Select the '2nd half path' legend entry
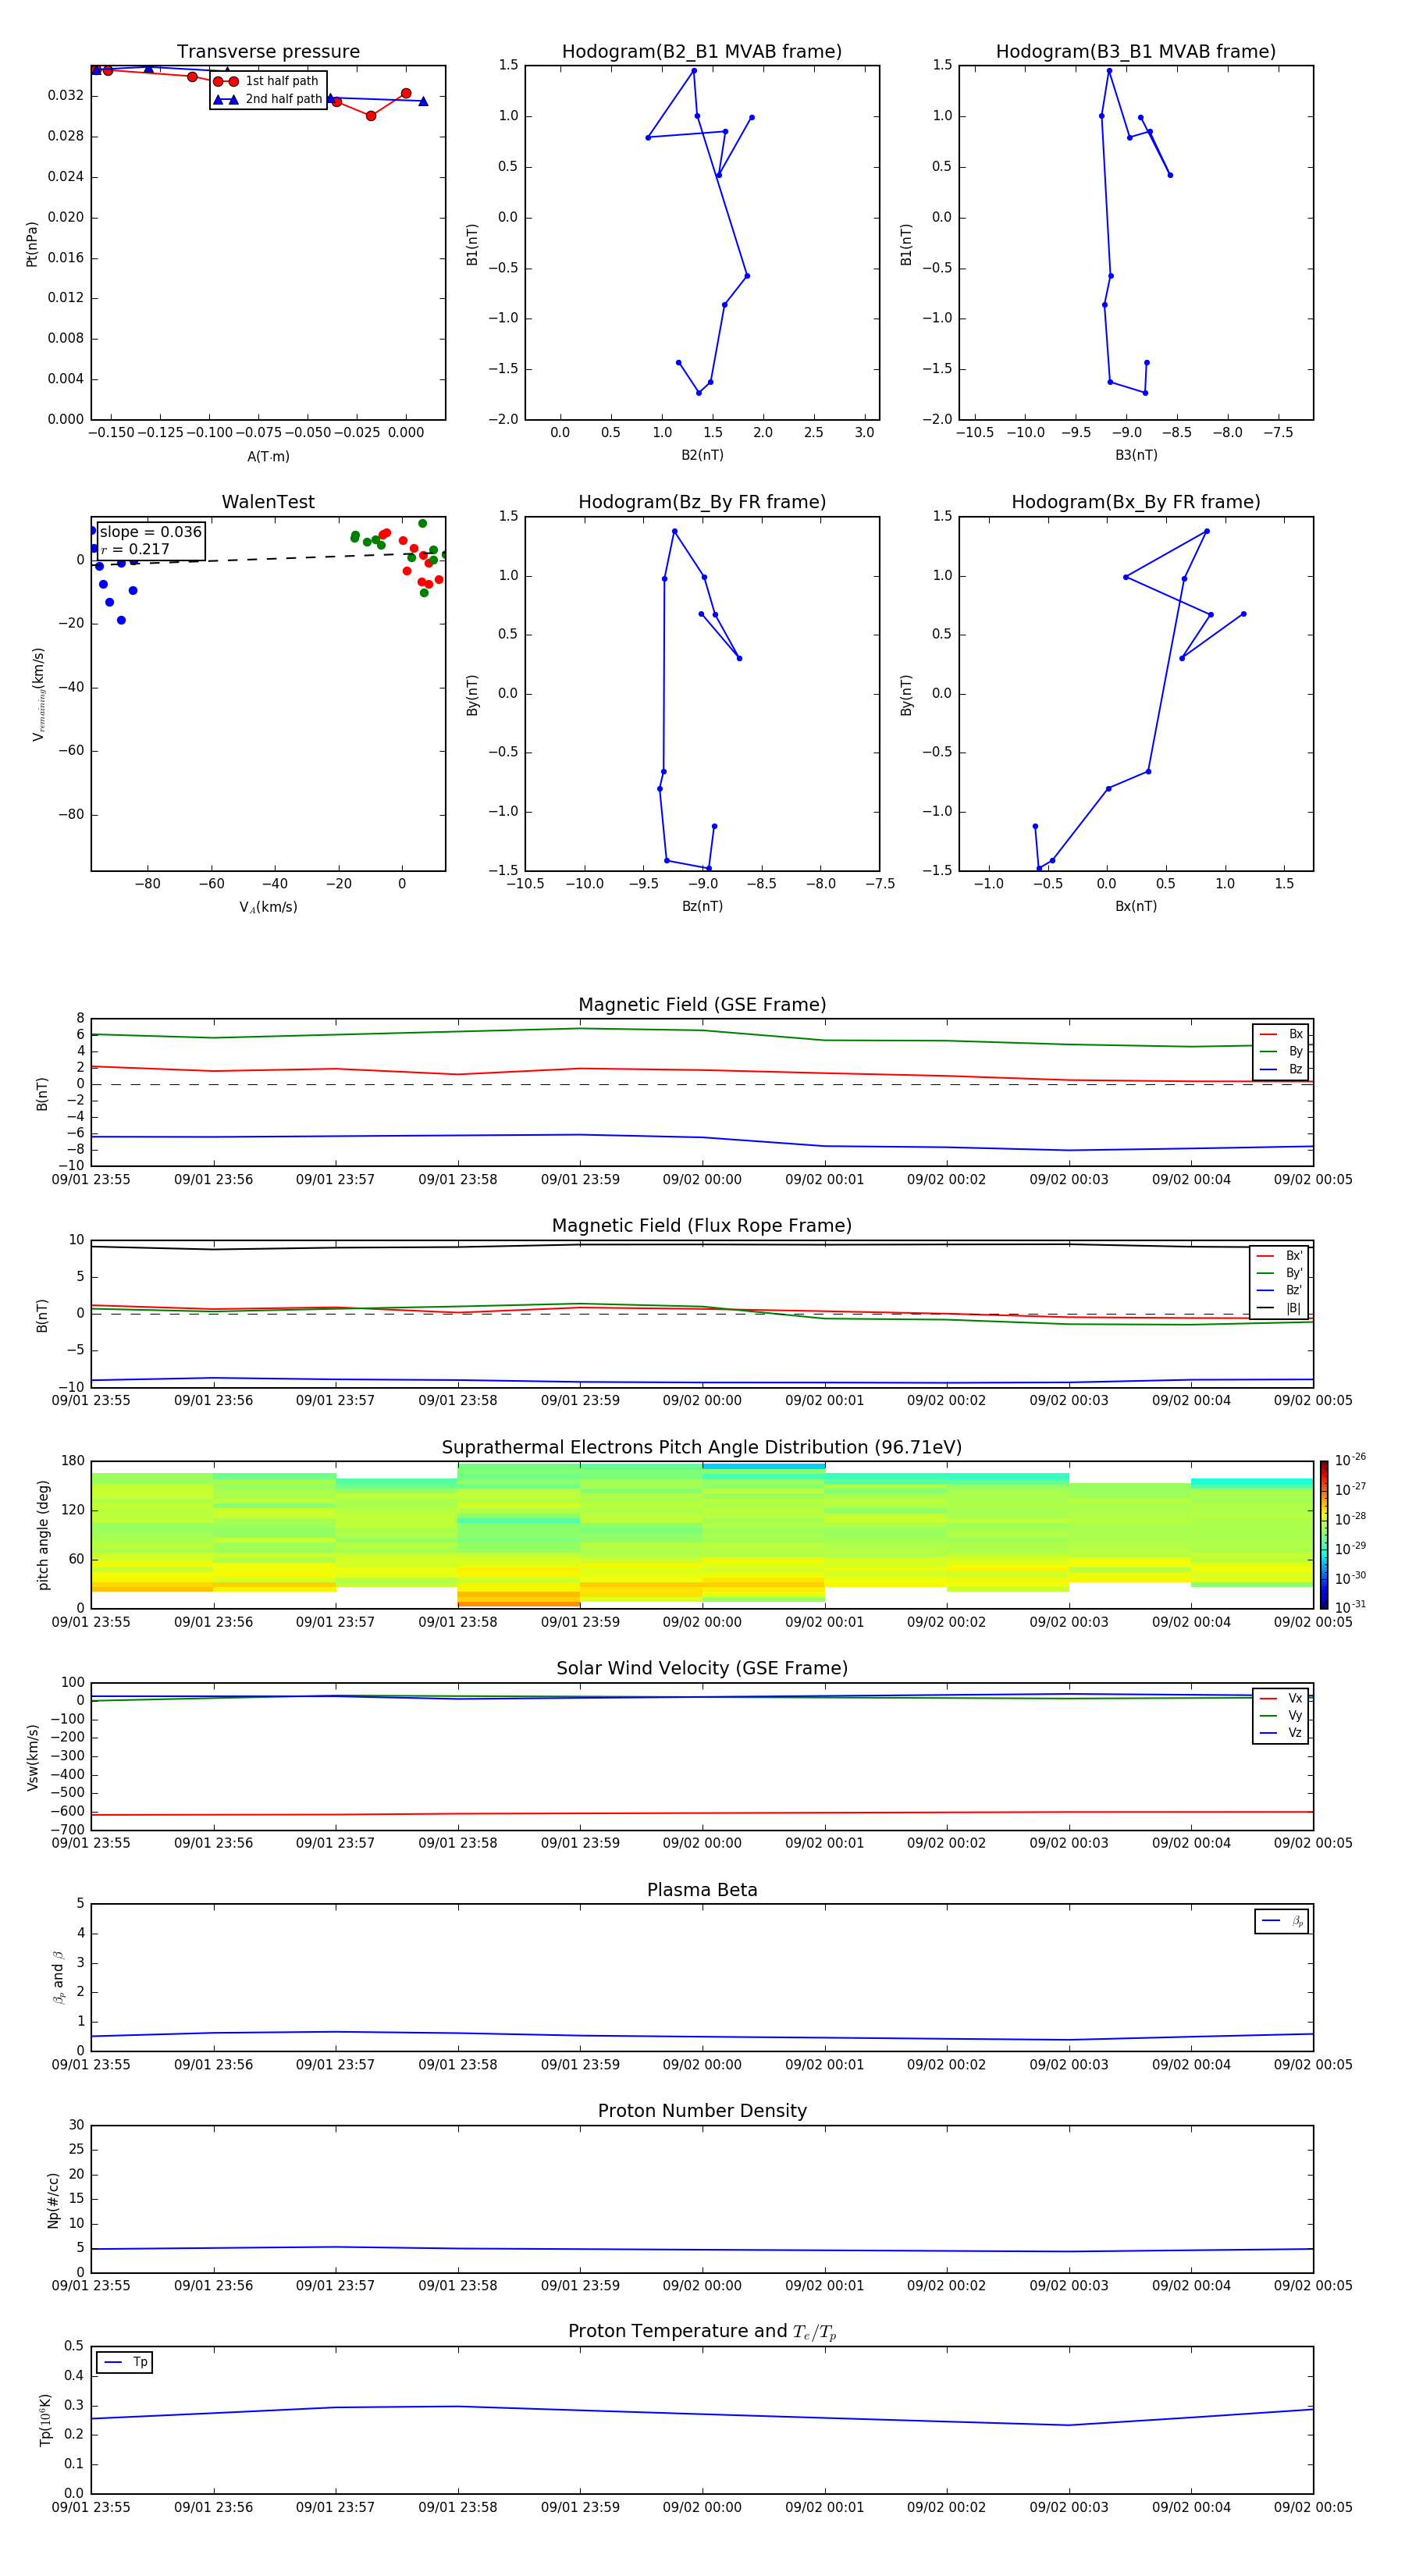 coord(268,99)
